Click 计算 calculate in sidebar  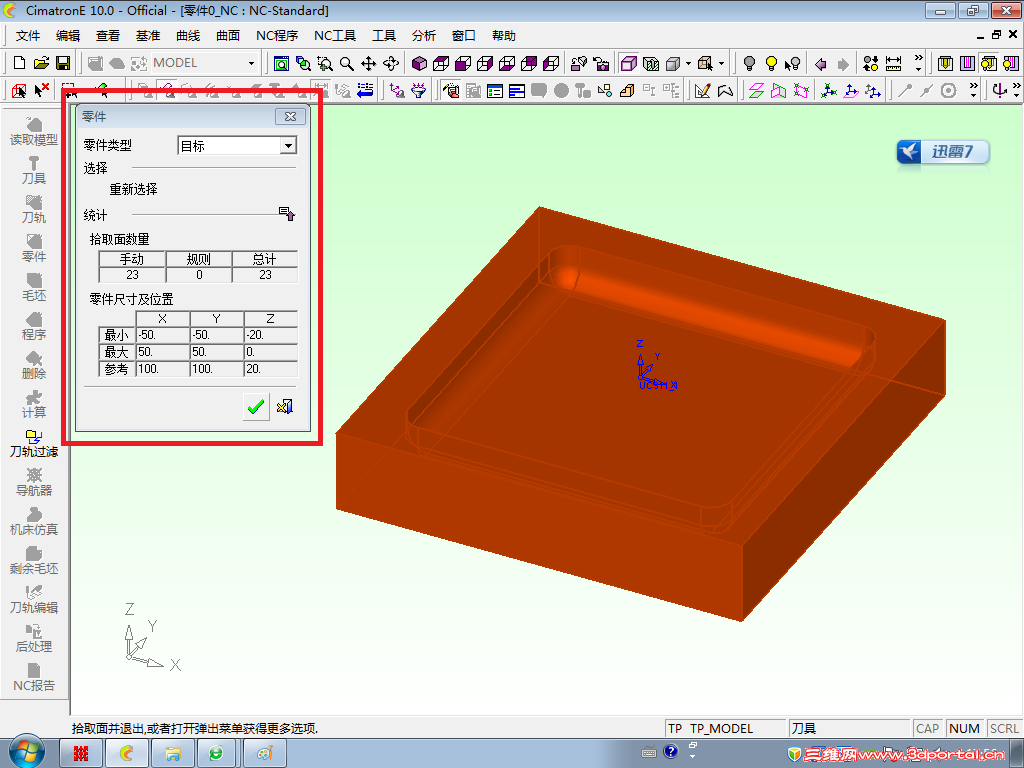(34, 404)
